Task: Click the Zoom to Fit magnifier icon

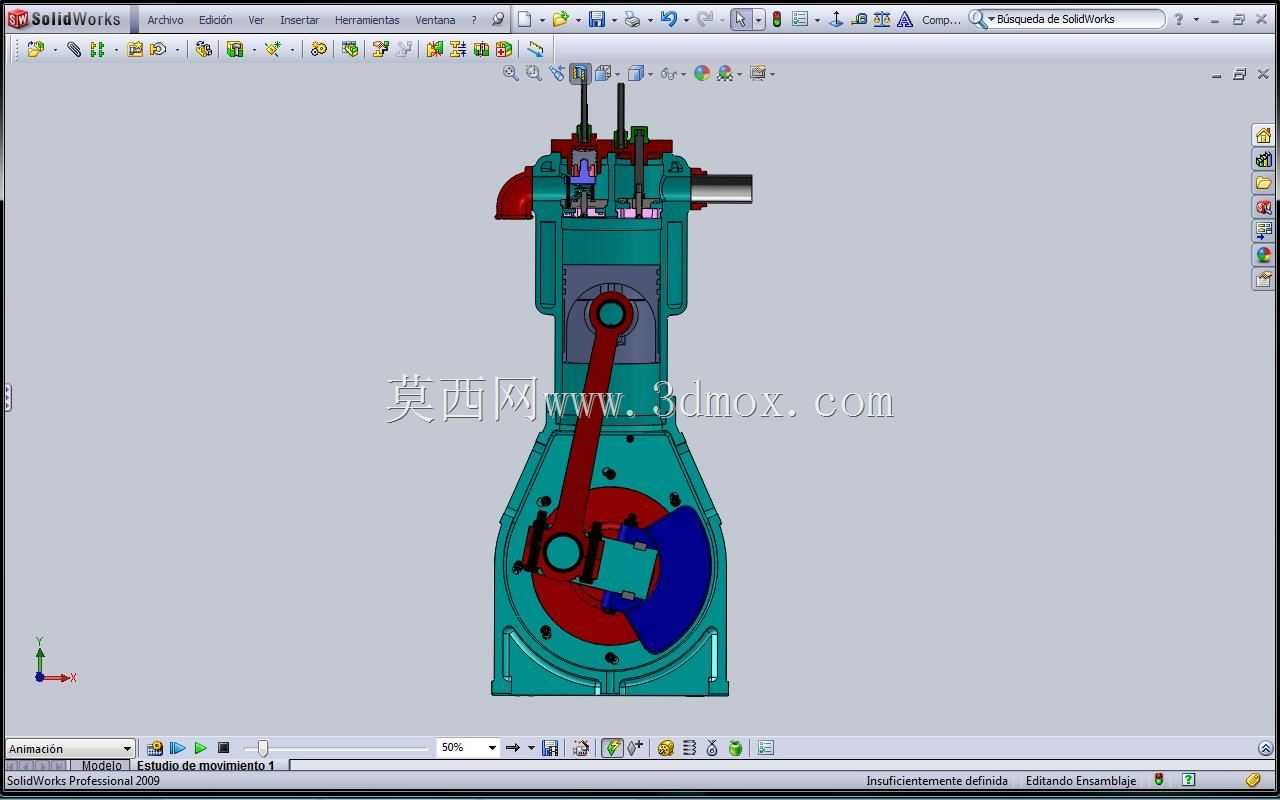Action: [x=511, y=73]
